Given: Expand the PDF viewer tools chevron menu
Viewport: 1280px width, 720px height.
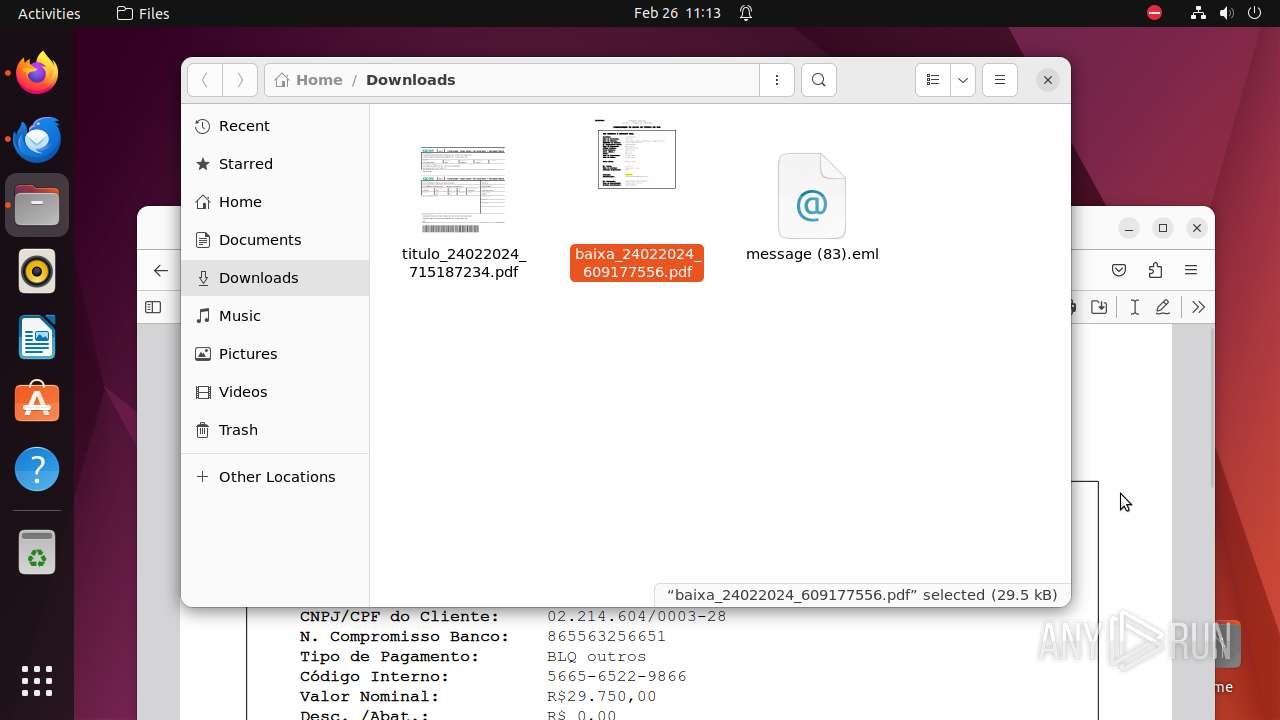Looking at the screenshot, I should coord(1198,307).
